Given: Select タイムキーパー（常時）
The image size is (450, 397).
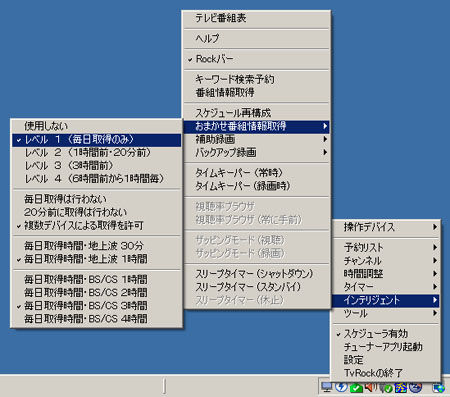Looking at the screenshot, I should click(x=256, y=173).
